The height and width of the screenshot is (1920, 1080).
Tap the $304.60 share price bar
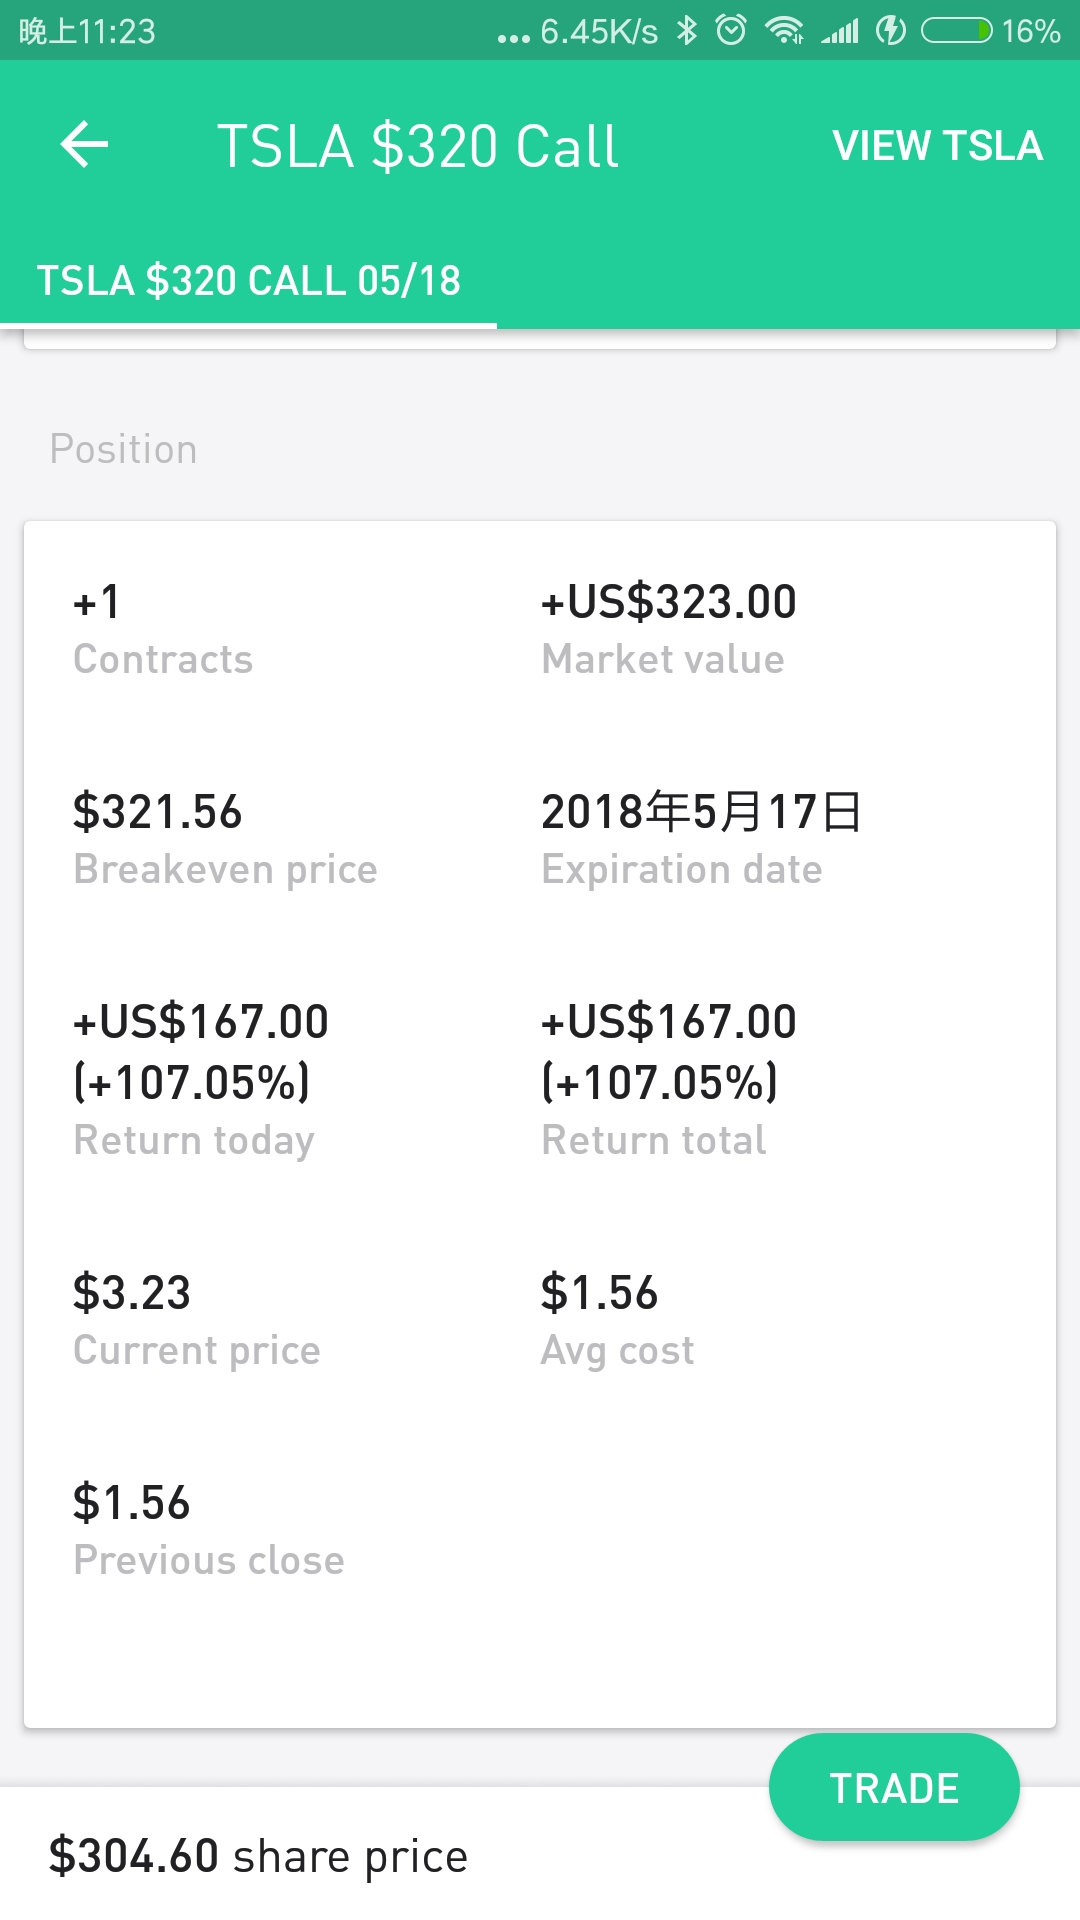[x=258, y=1856]
